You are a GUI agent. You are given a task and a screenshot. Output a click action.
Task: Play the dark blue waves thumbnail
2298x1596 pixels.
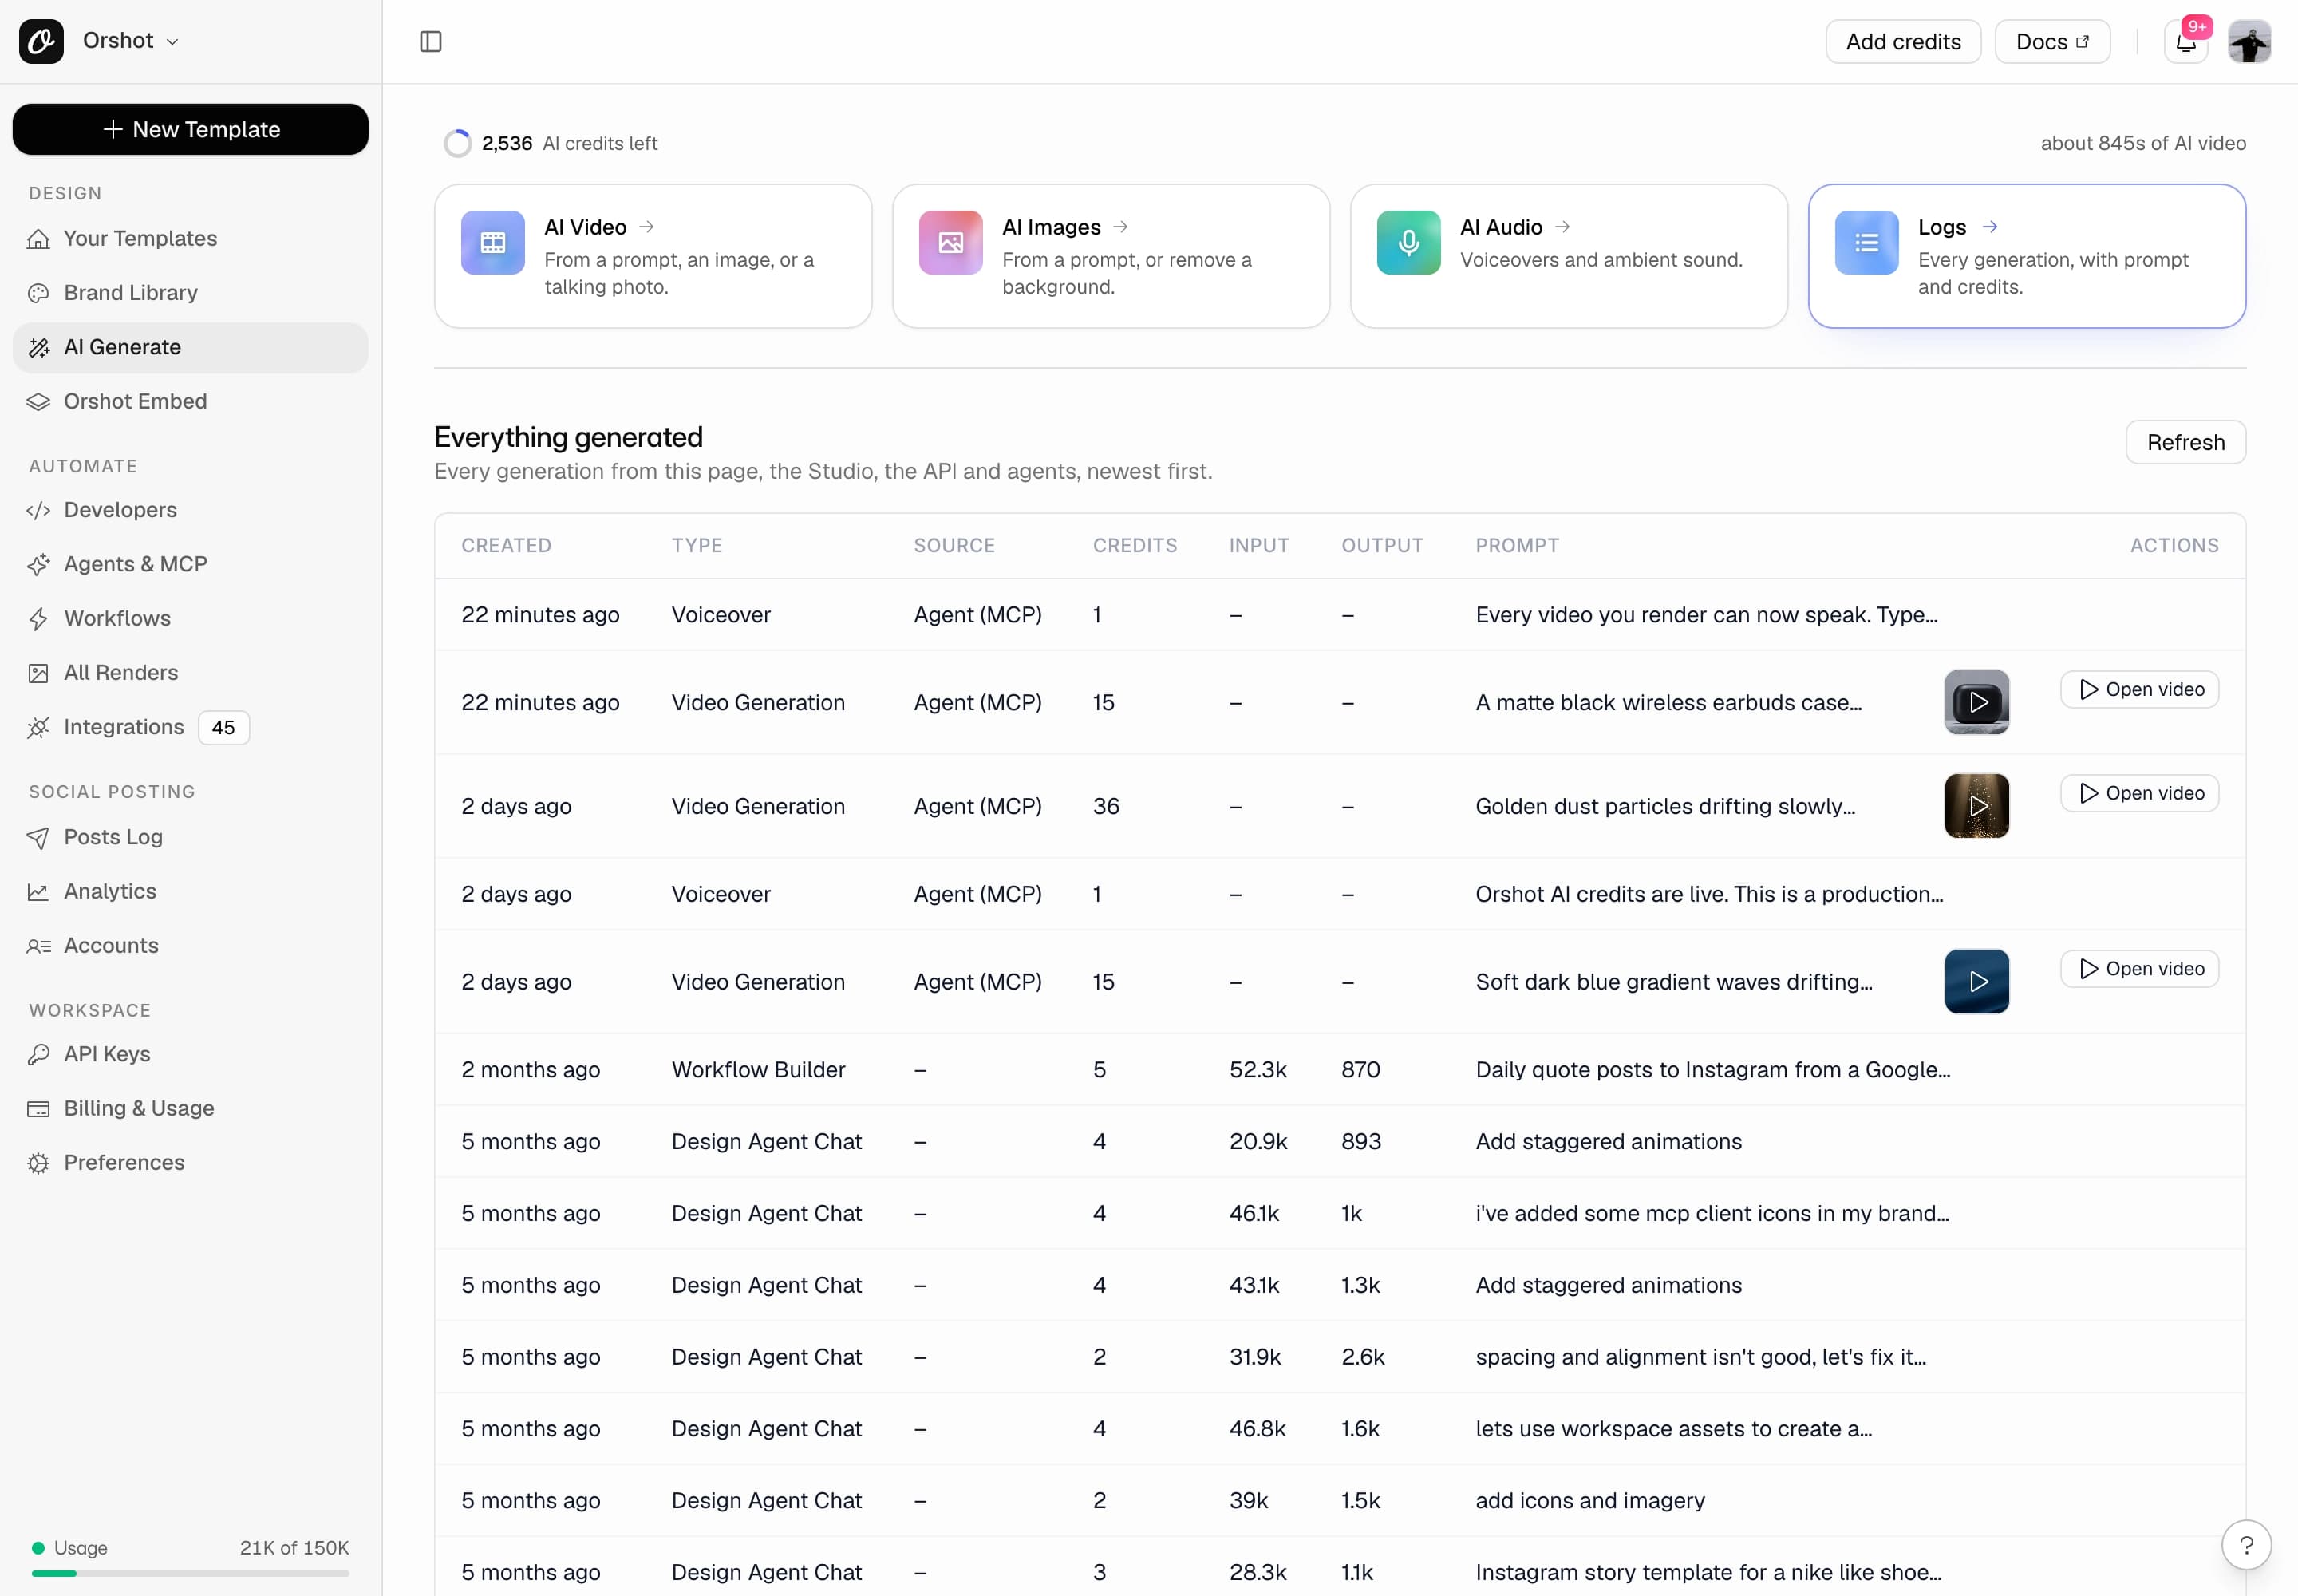click(x=1976, y=981)
